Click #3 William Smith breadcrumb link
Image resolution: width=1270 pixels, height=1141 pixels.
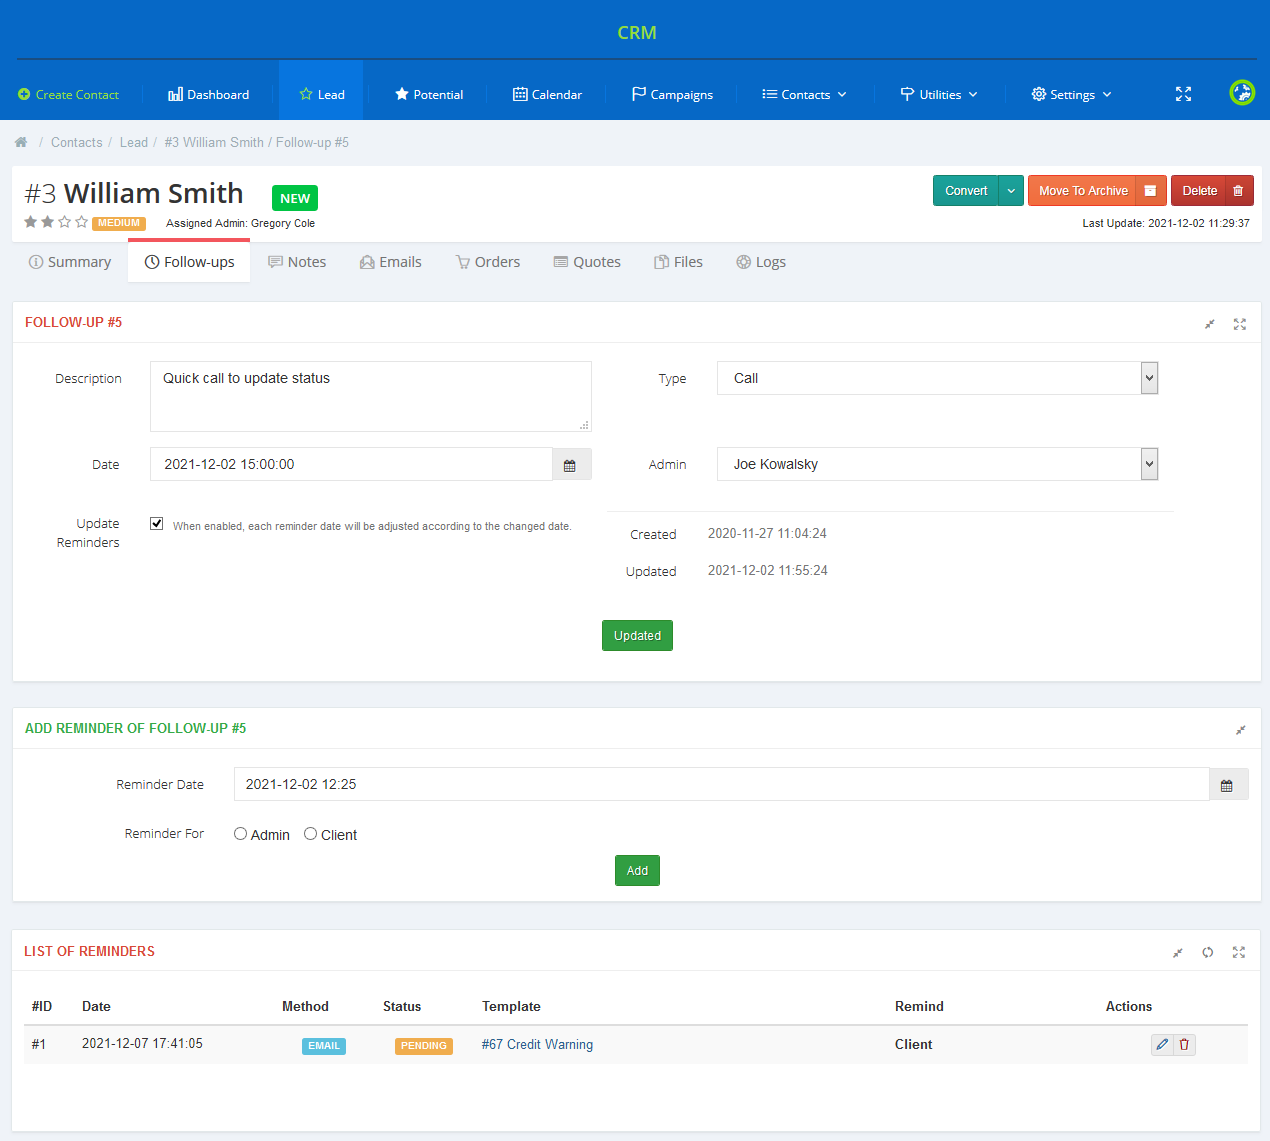[214, 143]
